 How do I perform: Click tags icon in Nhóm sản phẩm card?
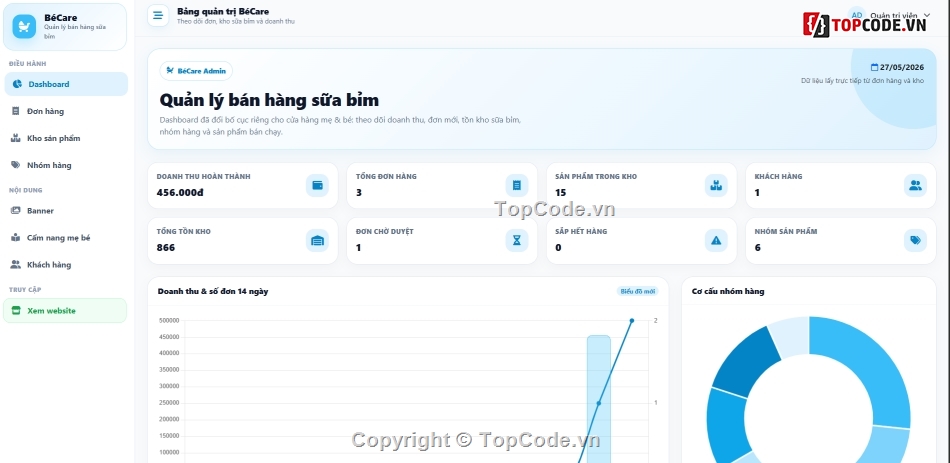point(915,241)
